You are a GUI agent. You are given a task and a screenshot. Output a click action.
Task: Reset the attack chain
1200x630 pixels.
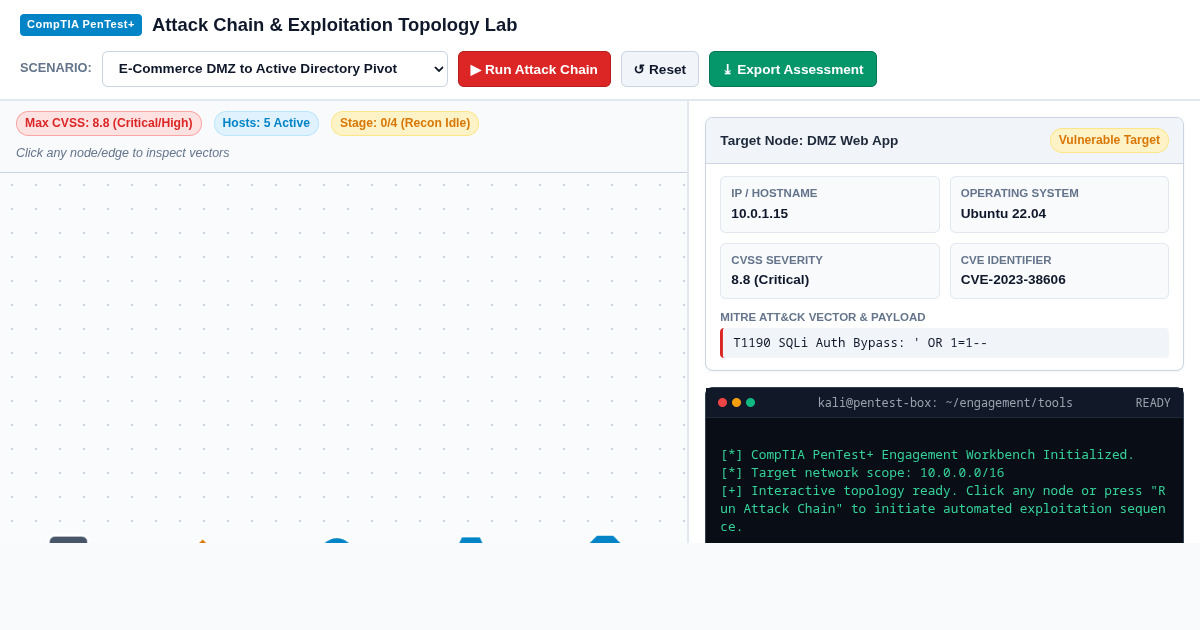660,69
